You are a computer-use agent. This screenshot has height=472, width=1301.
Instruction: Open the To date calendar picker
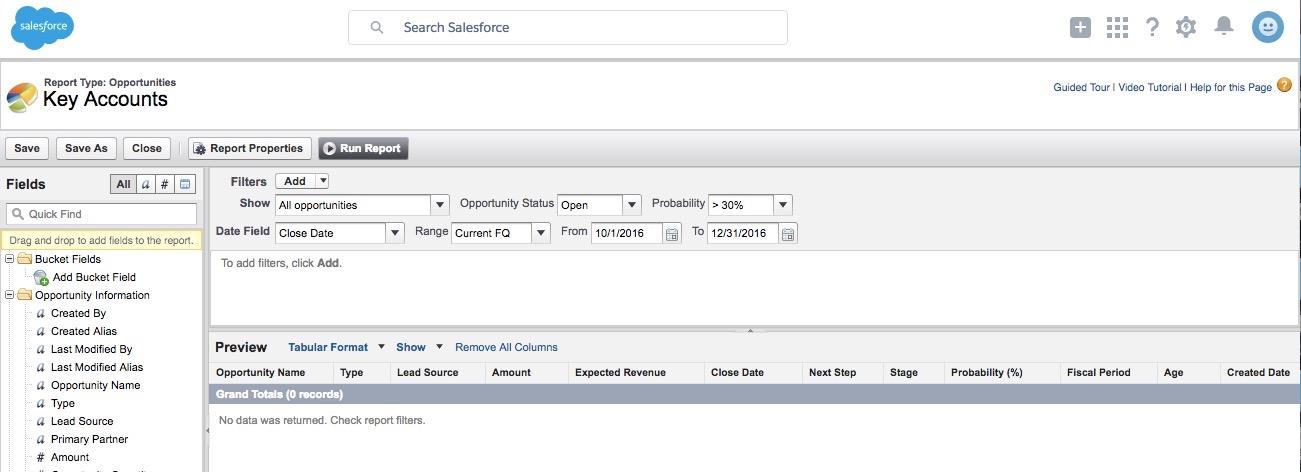click(788, 234)
